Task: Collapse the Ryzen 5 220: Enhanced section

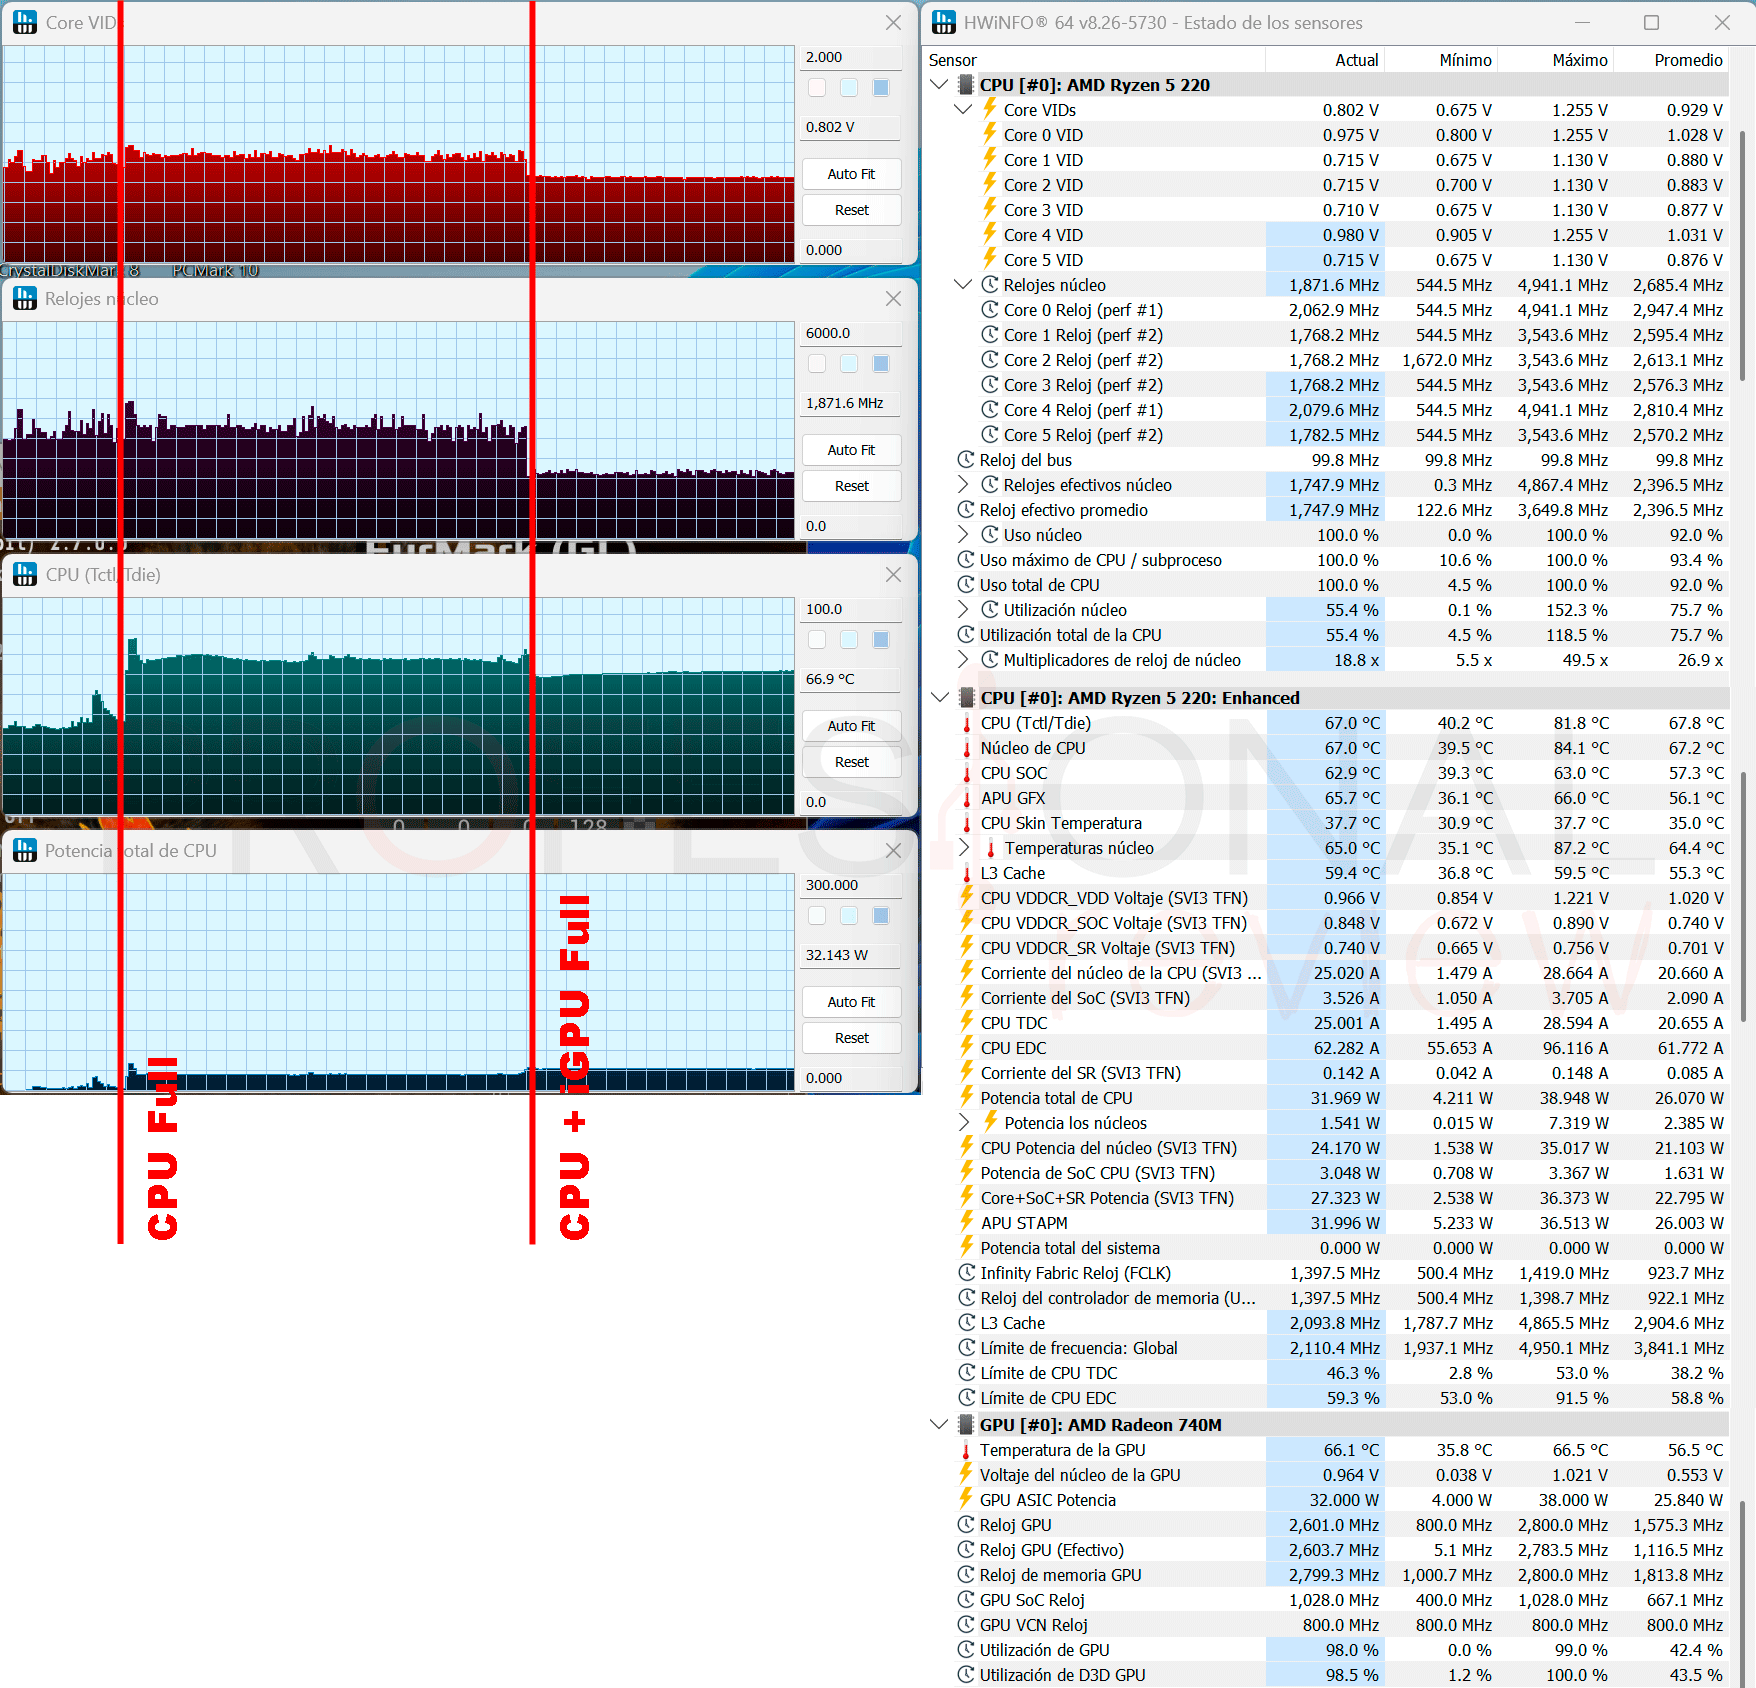Action: [939, 698]
